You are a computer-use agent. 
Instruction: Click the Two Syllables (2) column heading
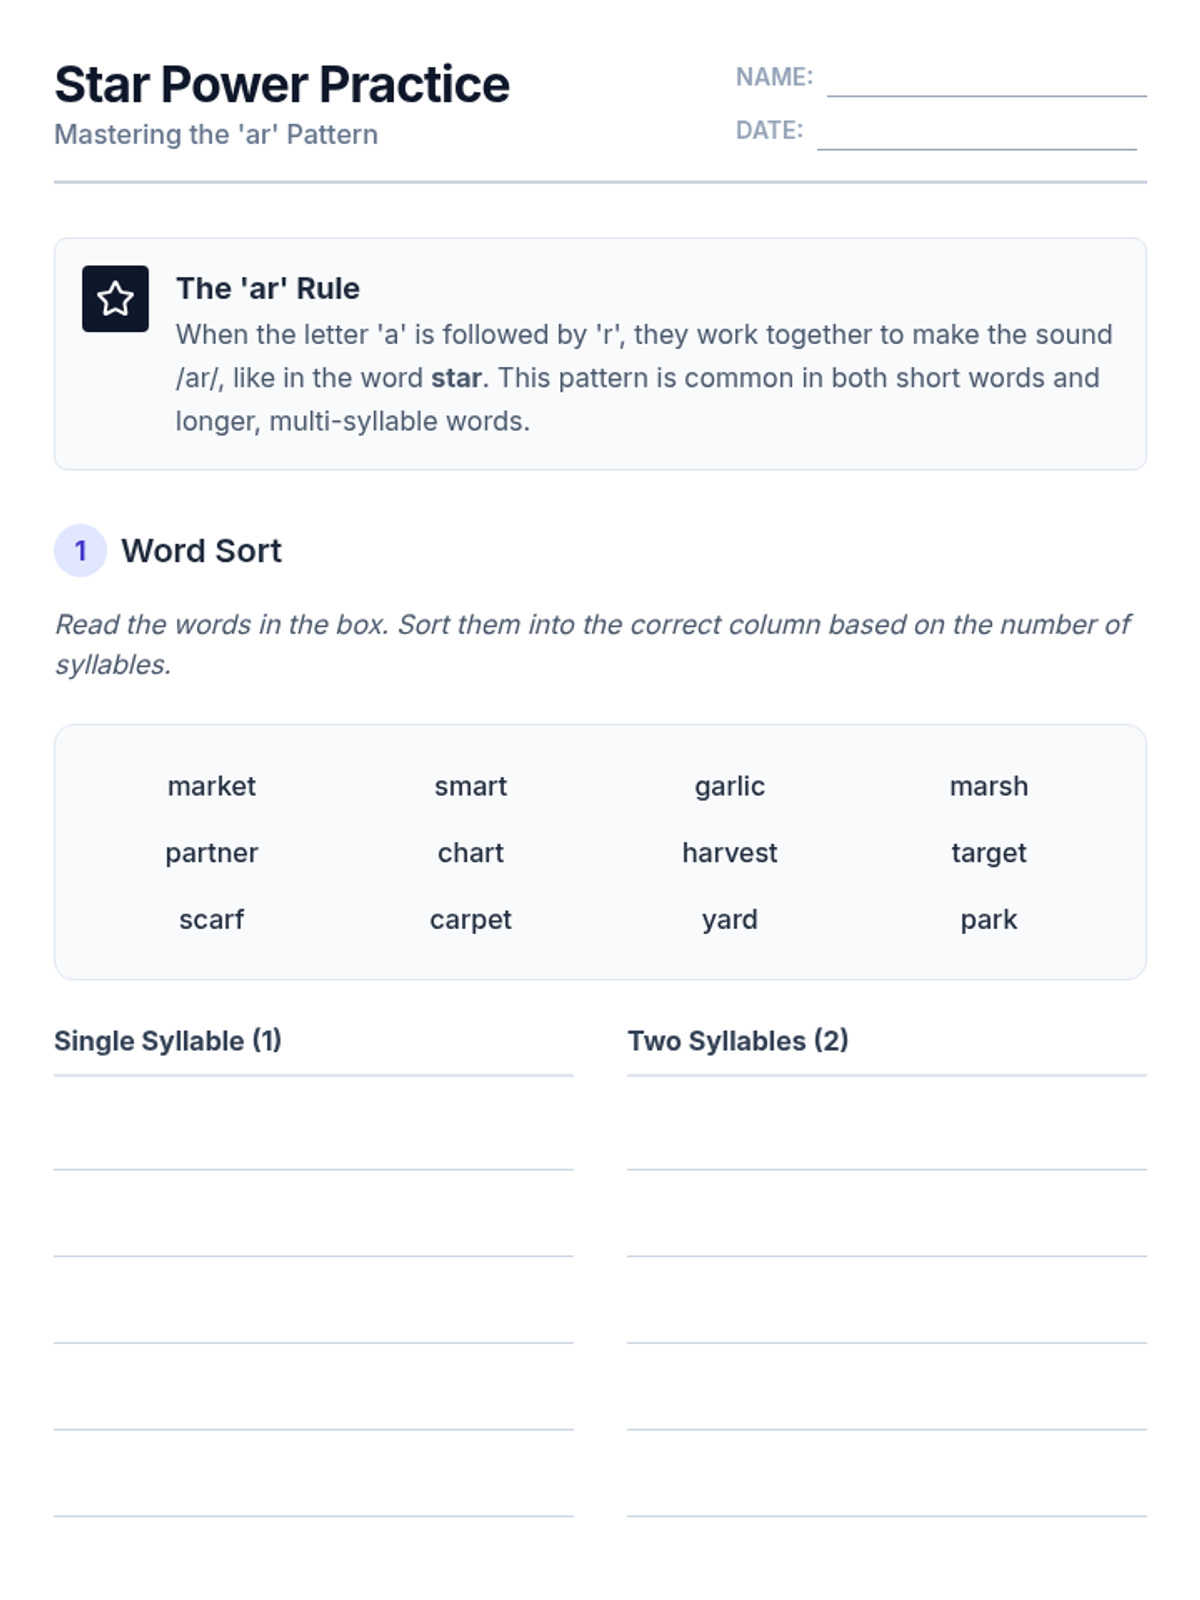click(738, 1041)
